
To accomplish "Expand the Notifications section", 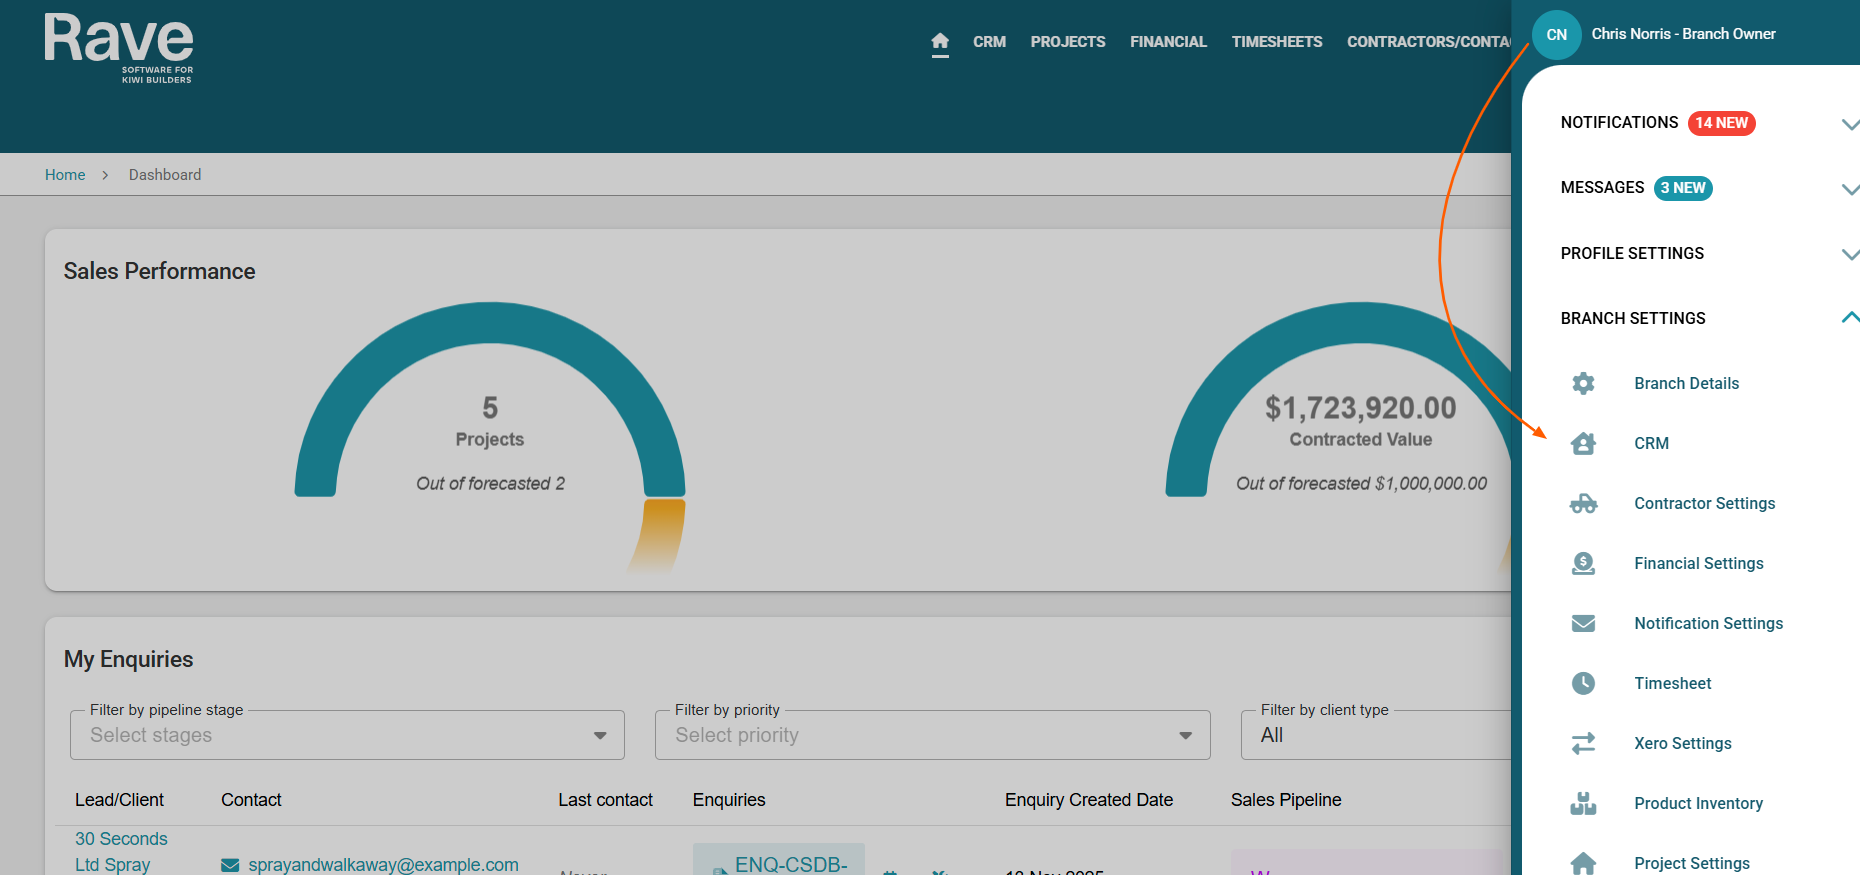I will (1849, 124).
